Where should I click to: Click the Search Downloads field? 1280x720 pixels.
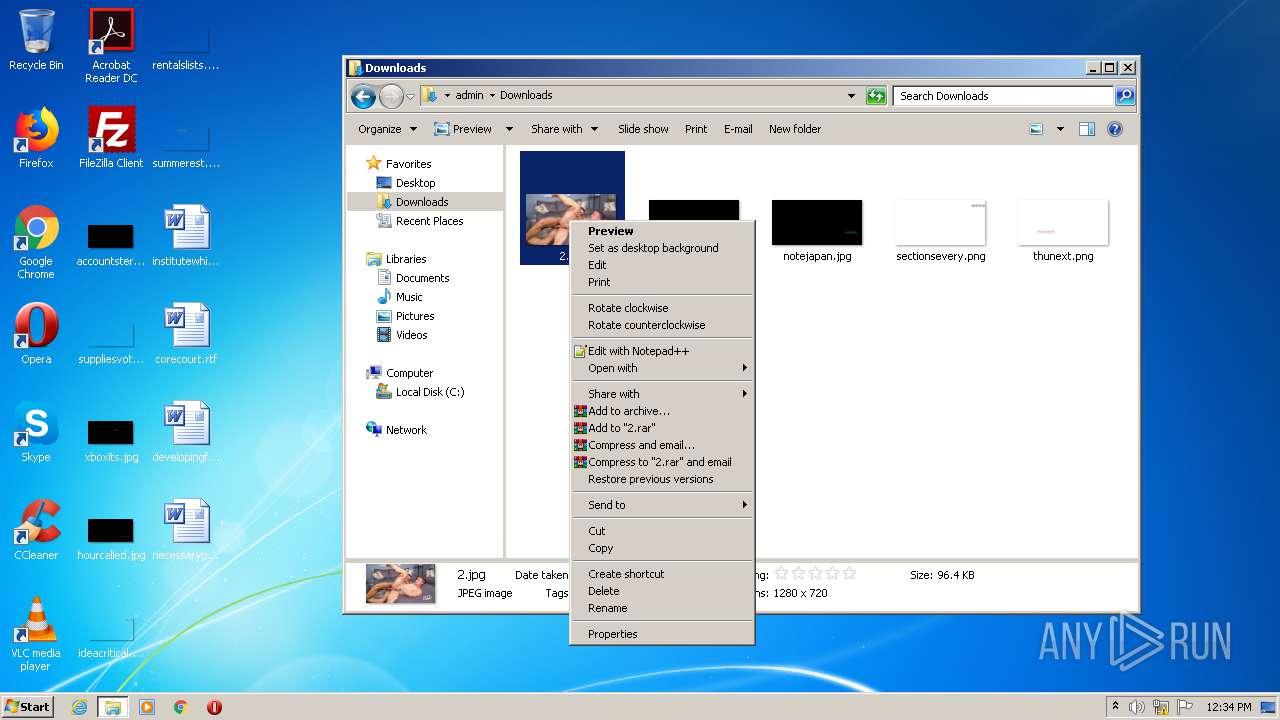click(x=1004, y=96)
